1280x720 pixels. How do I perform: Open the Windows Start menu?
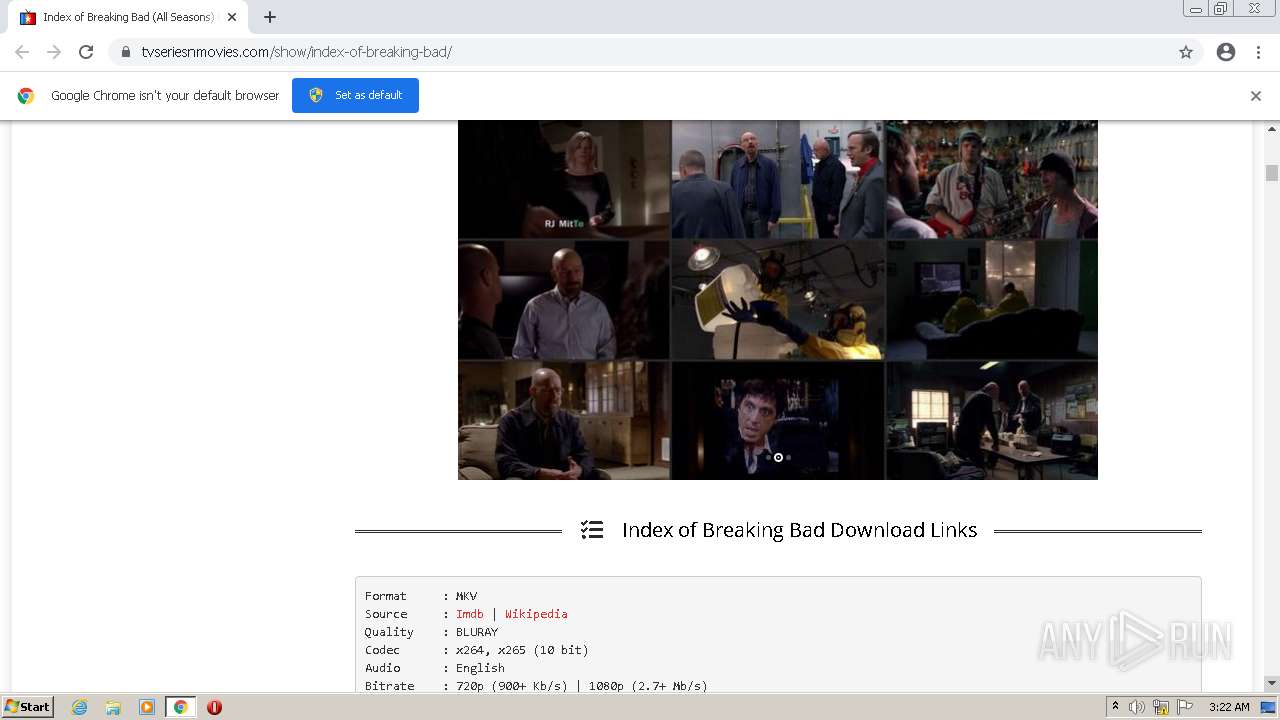pos(28,707)
